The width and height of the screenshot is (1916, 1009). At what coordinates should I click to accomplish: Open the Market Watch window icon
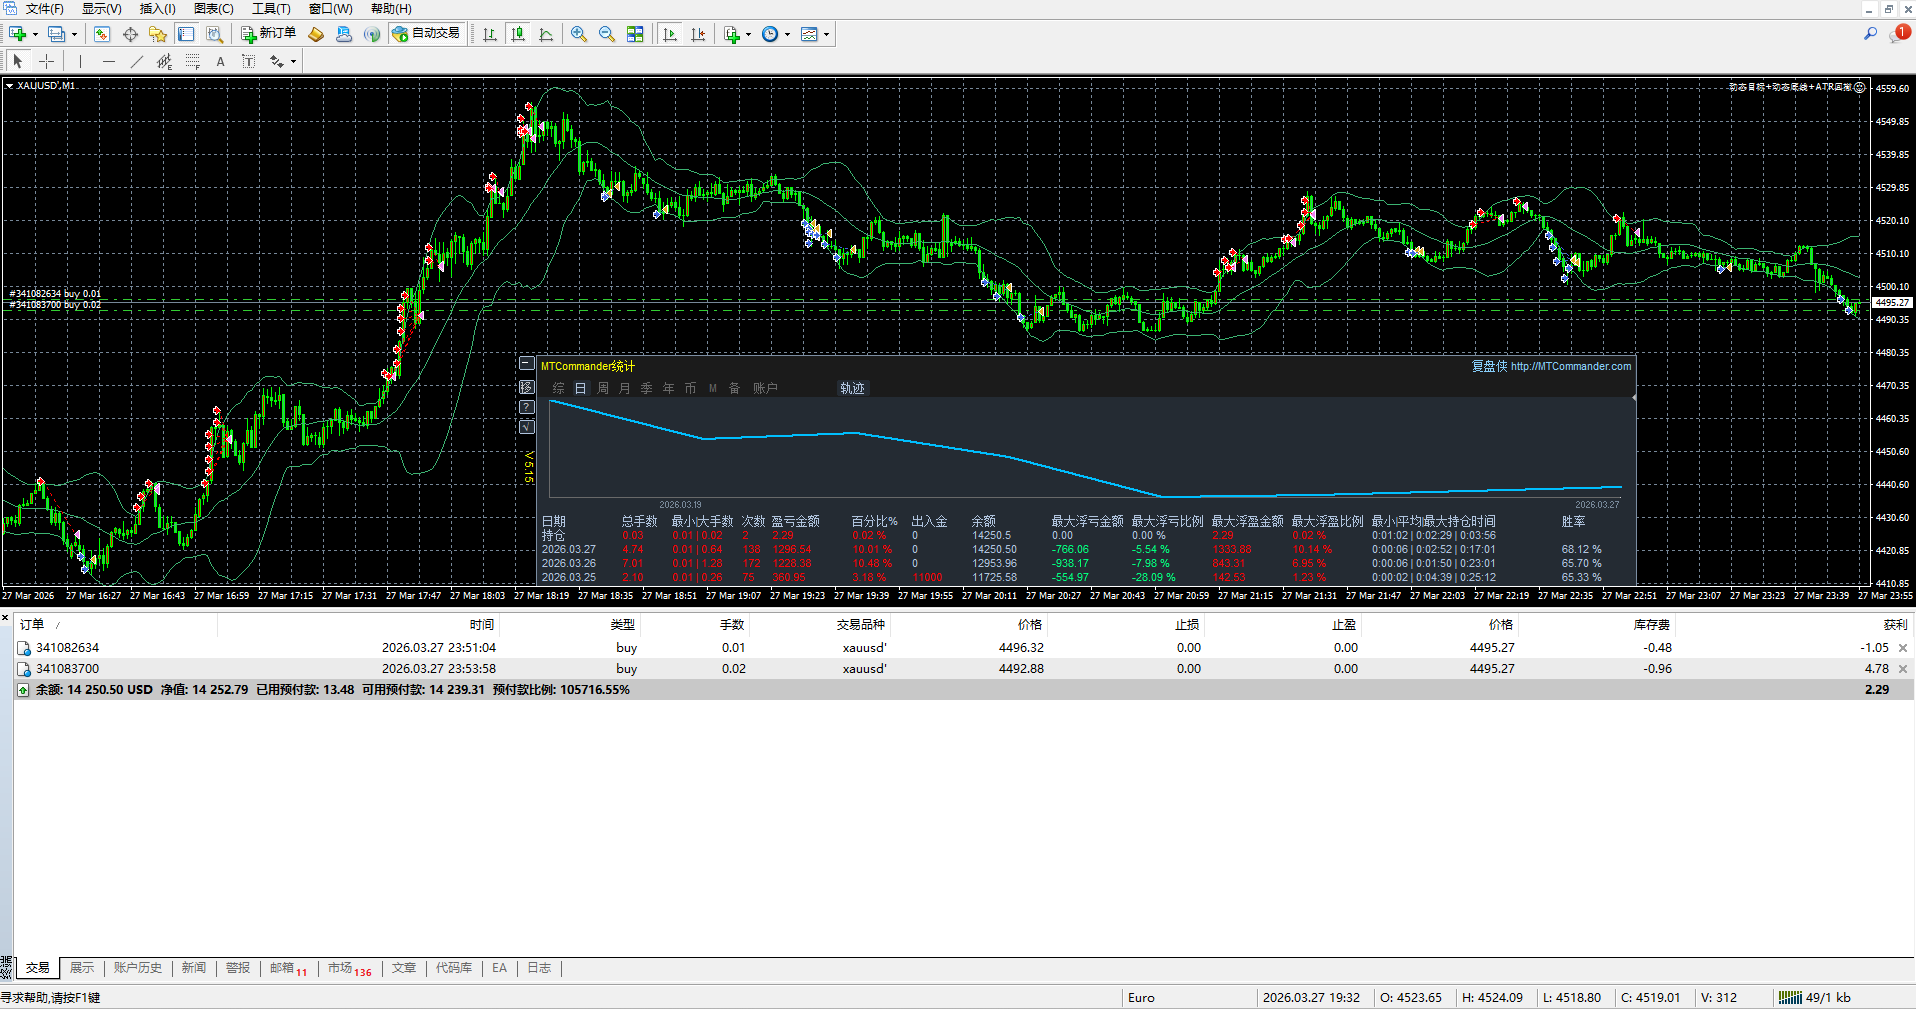[x=102, y=34]
